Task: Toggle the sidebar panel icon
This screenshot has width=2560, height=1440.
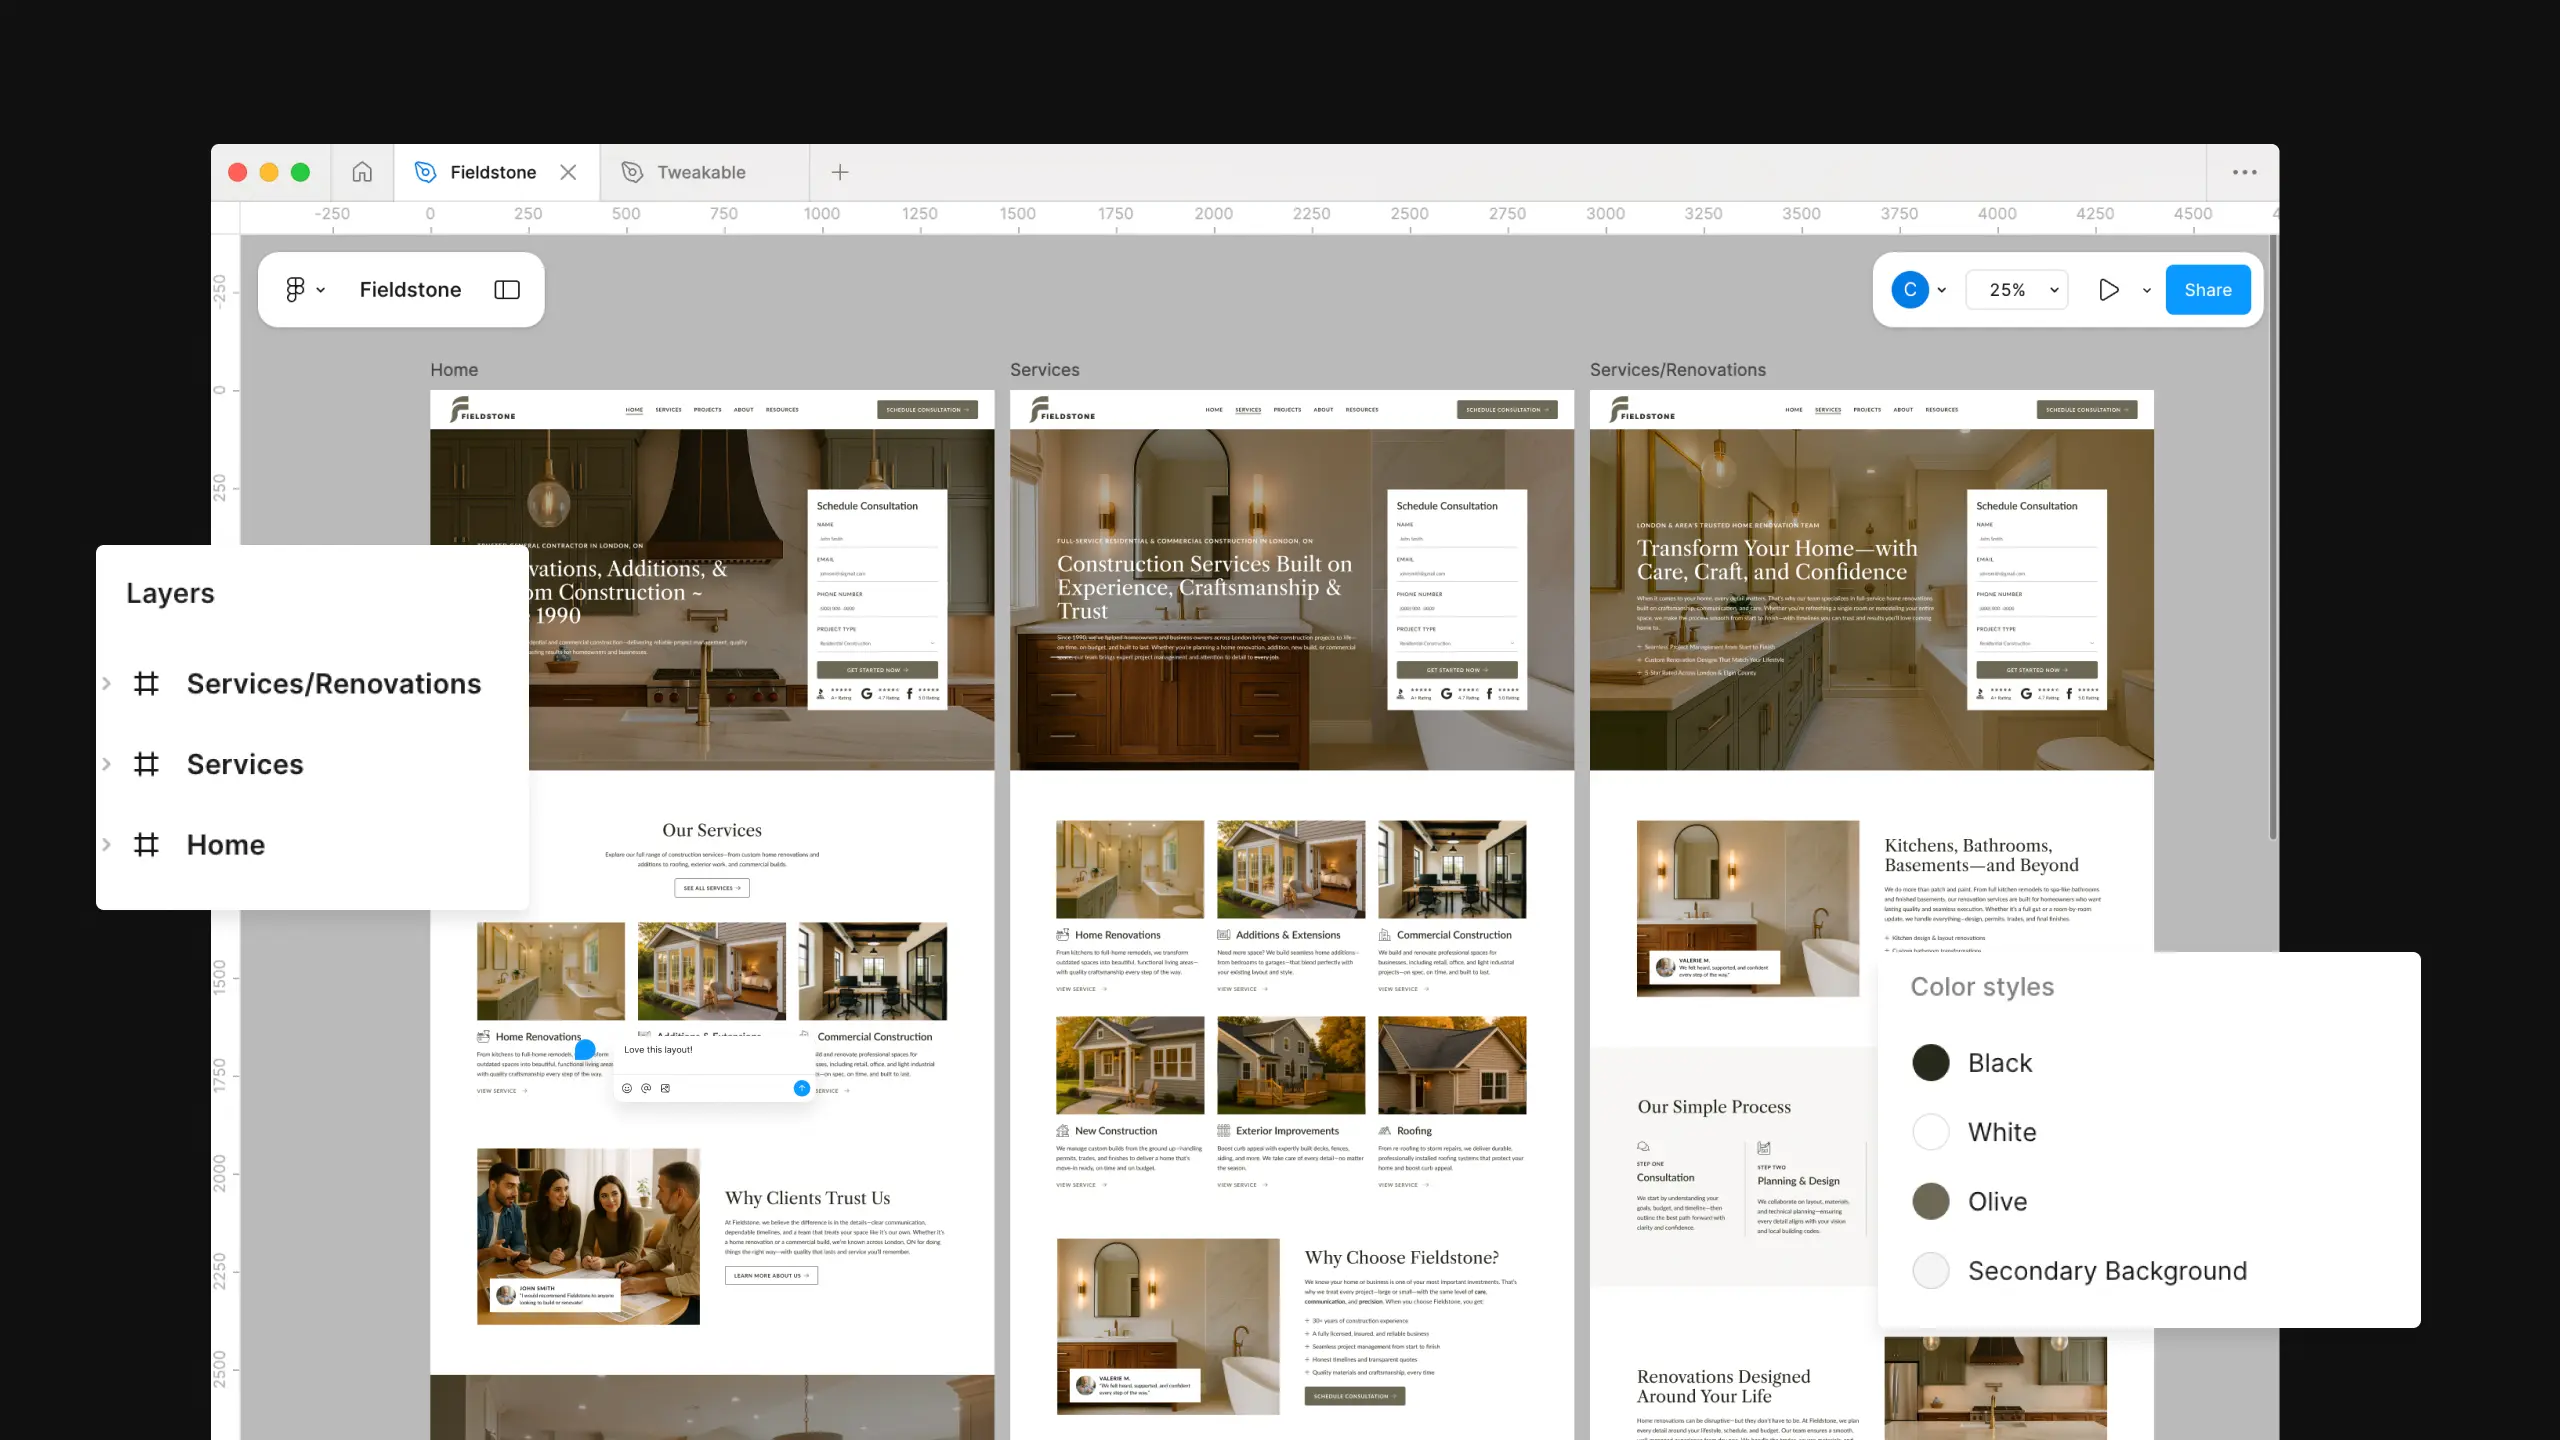Action: 507,290
